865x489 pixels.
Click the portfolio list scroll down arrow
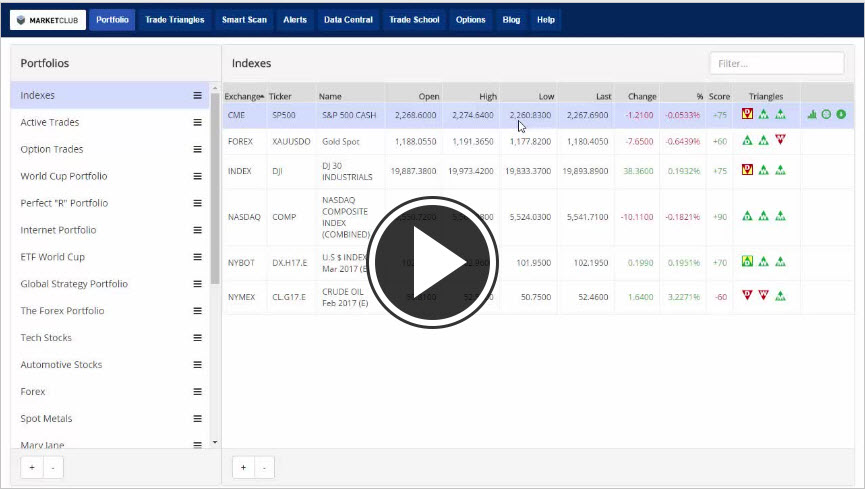[x=215, y=442]
